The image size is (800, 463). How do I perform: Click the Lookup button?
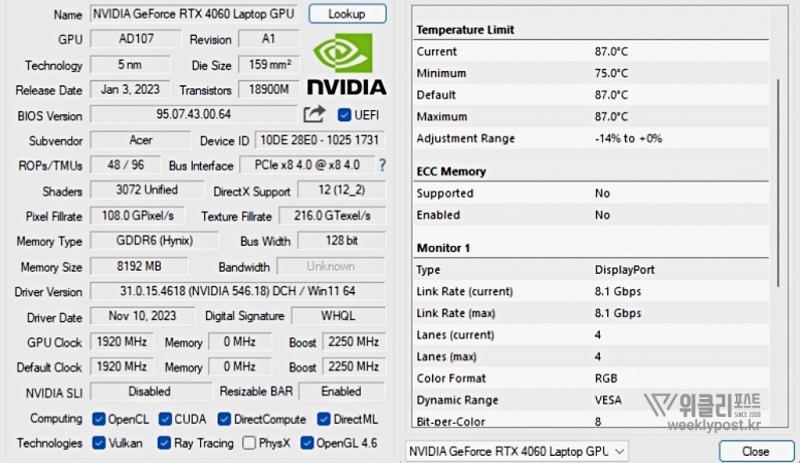pyautogui.click(x=347, y=14)
